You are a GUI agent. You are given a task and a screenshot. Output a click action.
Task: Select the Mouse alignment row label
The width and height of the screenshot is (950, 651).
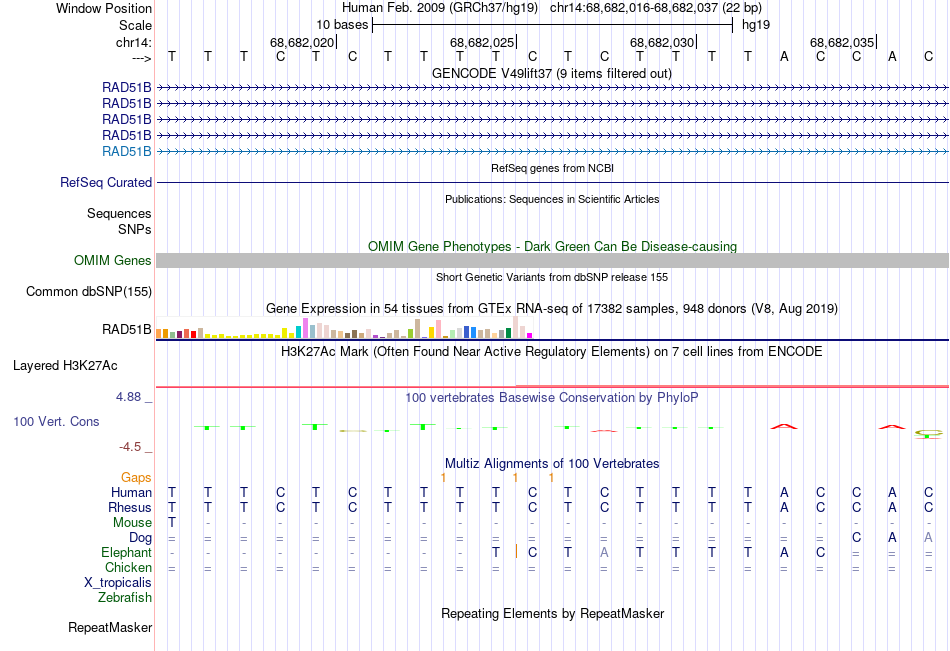pos(132,522)
